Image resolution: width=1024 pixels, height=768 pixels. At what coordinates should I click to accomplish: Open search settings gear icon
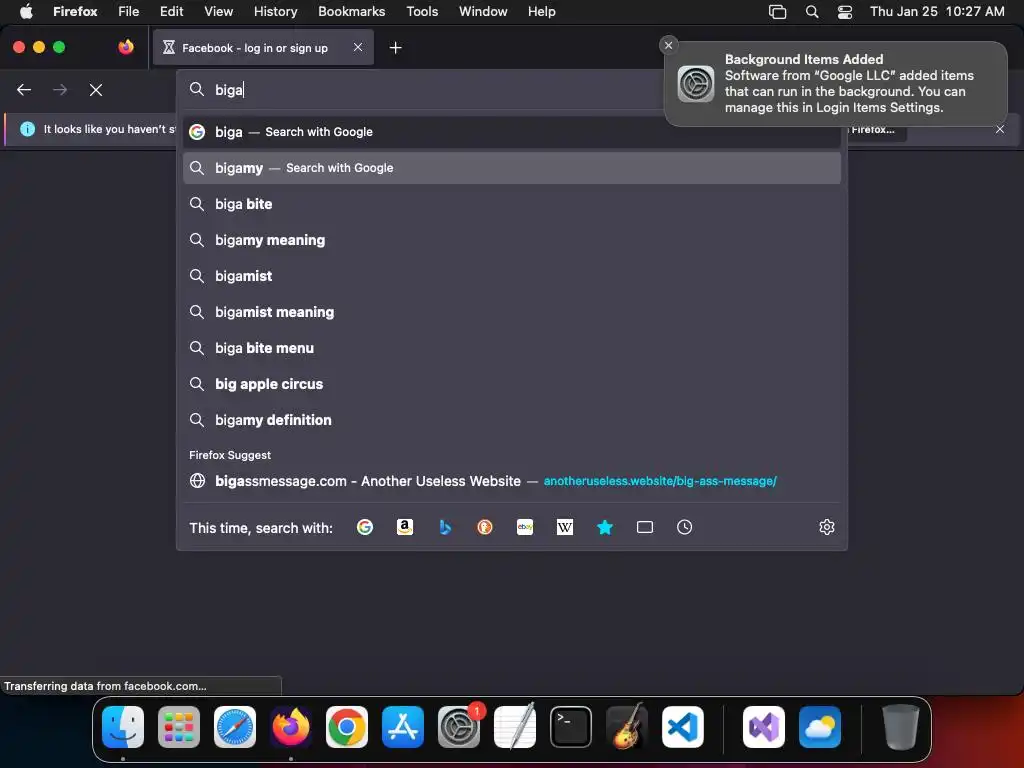827,527
